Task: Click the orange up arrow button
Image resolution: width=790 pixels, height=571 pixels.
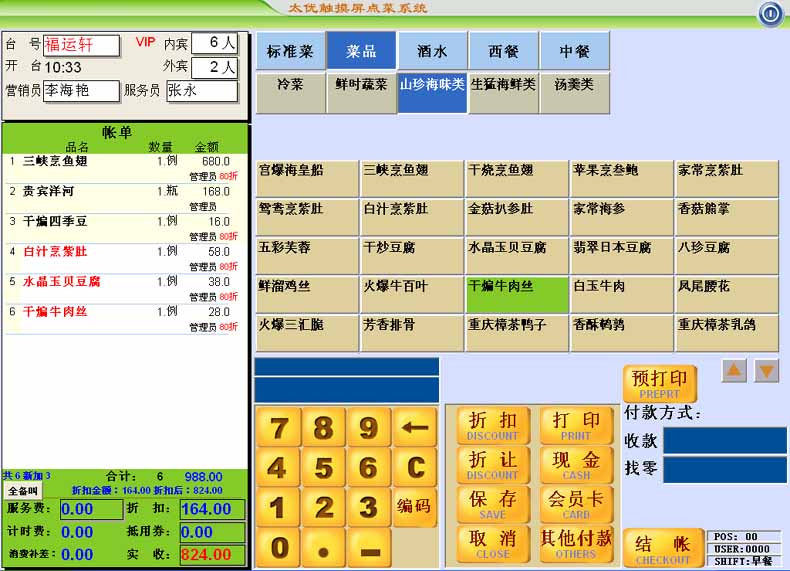Action: tap(734, 371)
